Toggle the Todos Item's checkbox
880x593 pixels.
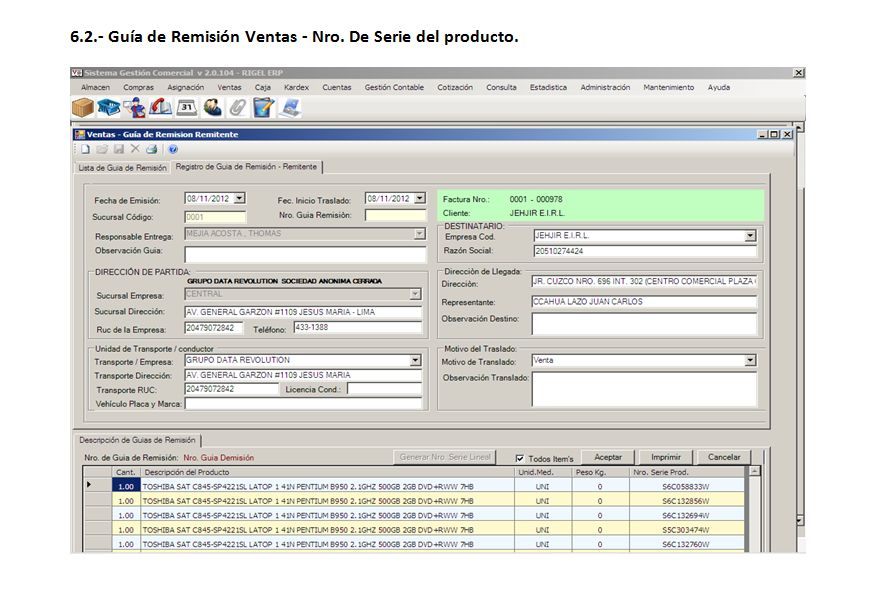[519, 458]
